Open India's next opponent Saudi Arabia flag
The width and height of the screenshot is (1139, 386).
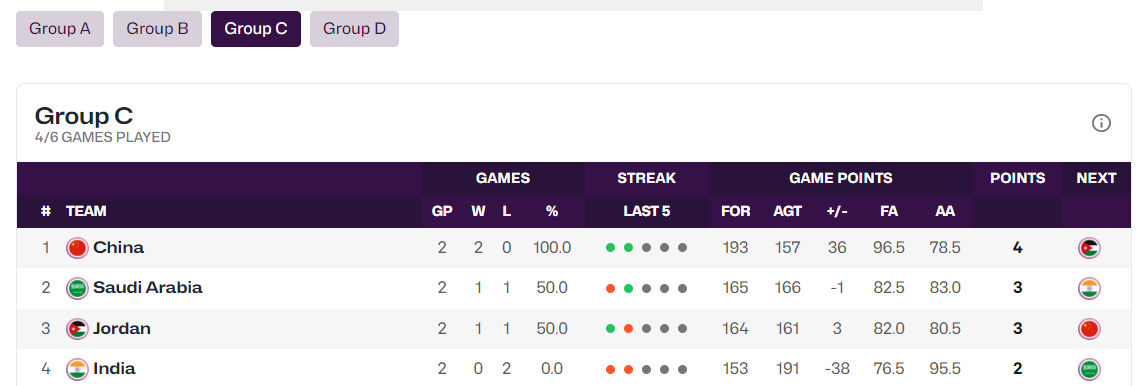[x=1089, y=369]
